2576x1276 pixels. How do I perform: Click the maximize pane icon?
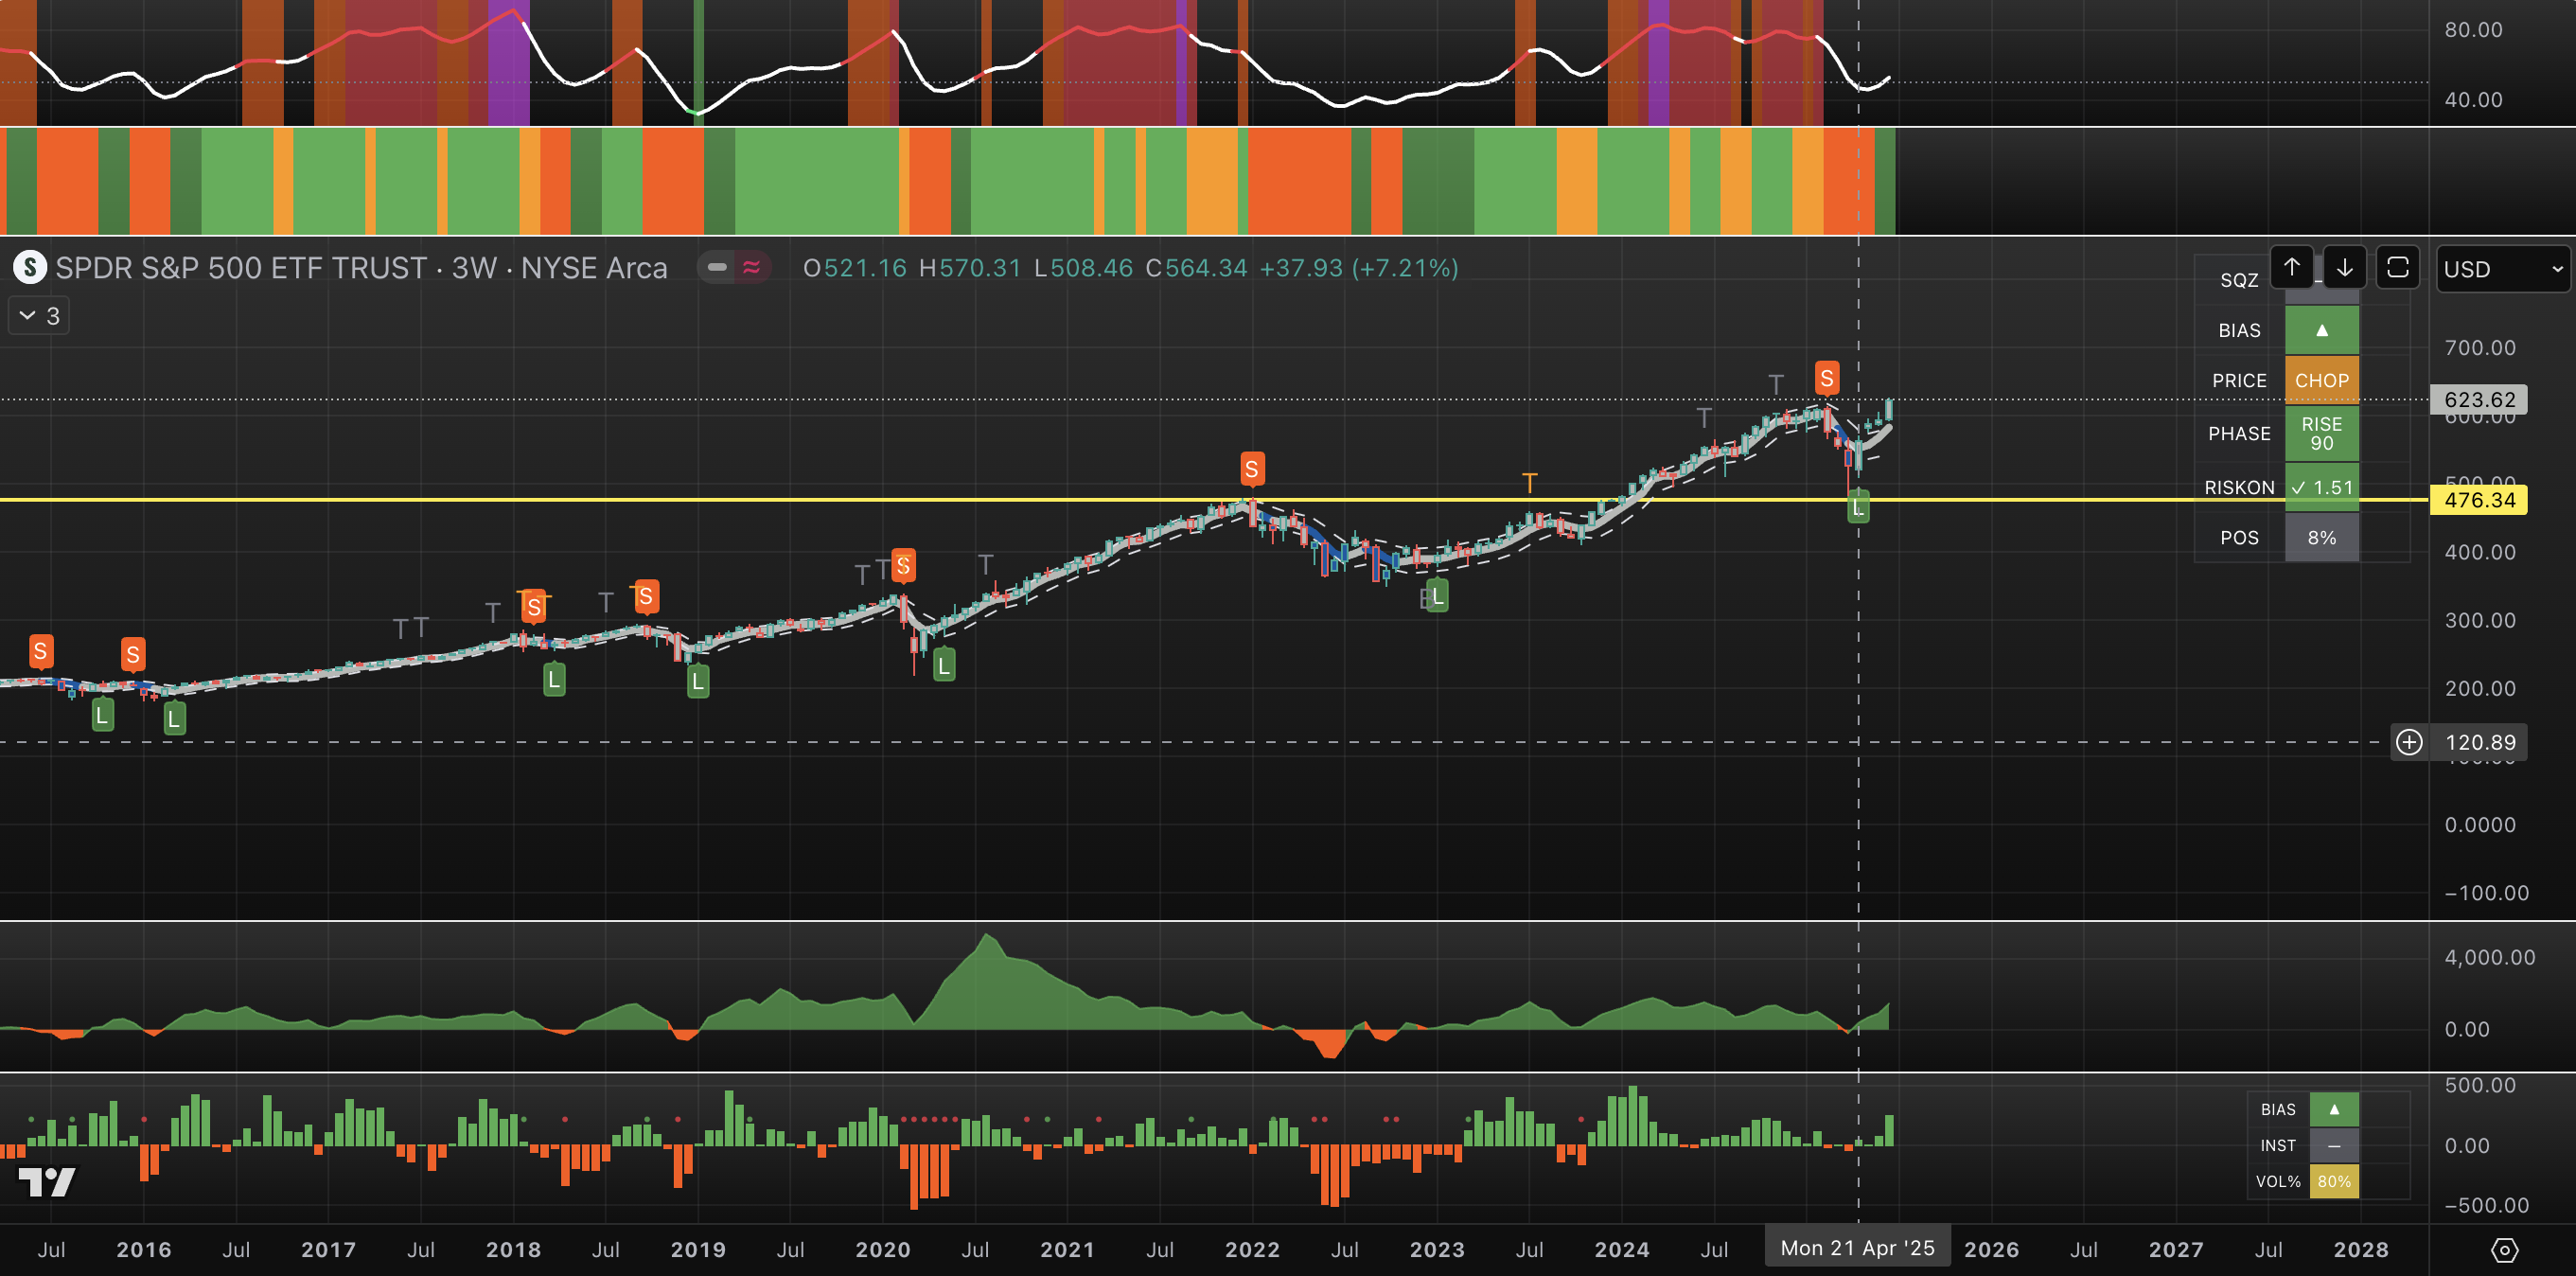pos(2397,267)
